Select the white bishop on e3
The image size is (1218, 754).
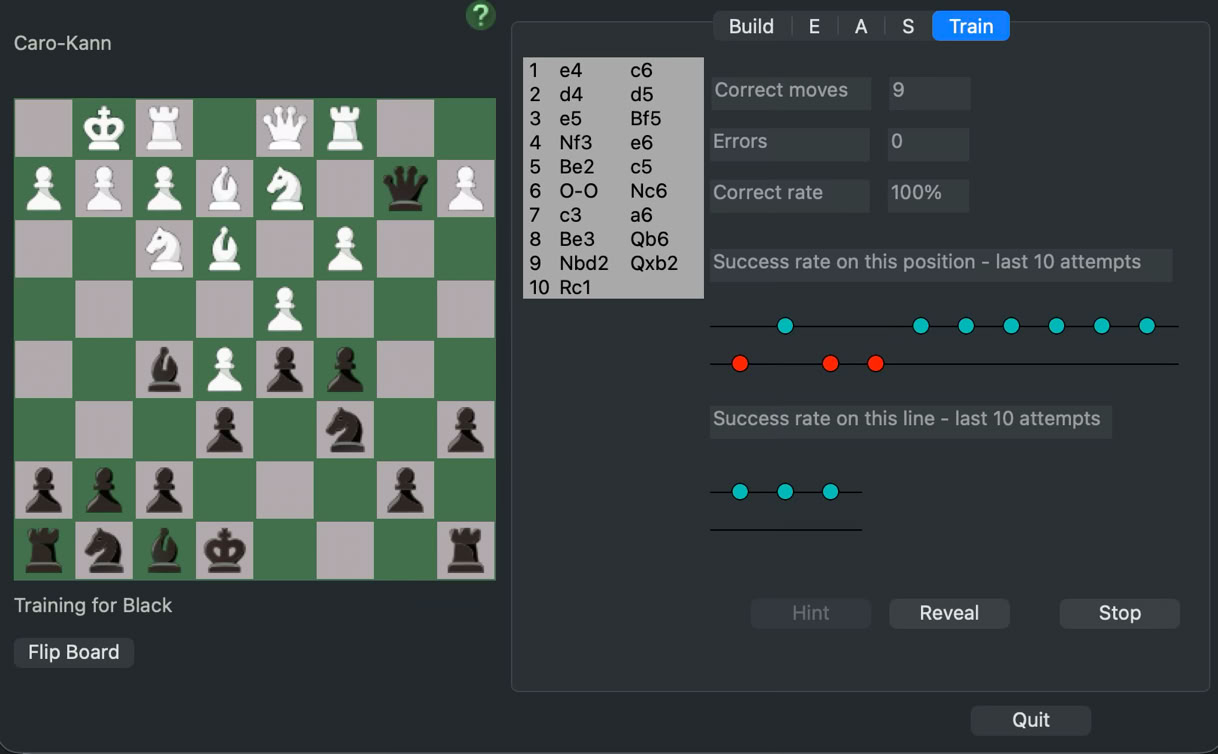pos(224,249)
